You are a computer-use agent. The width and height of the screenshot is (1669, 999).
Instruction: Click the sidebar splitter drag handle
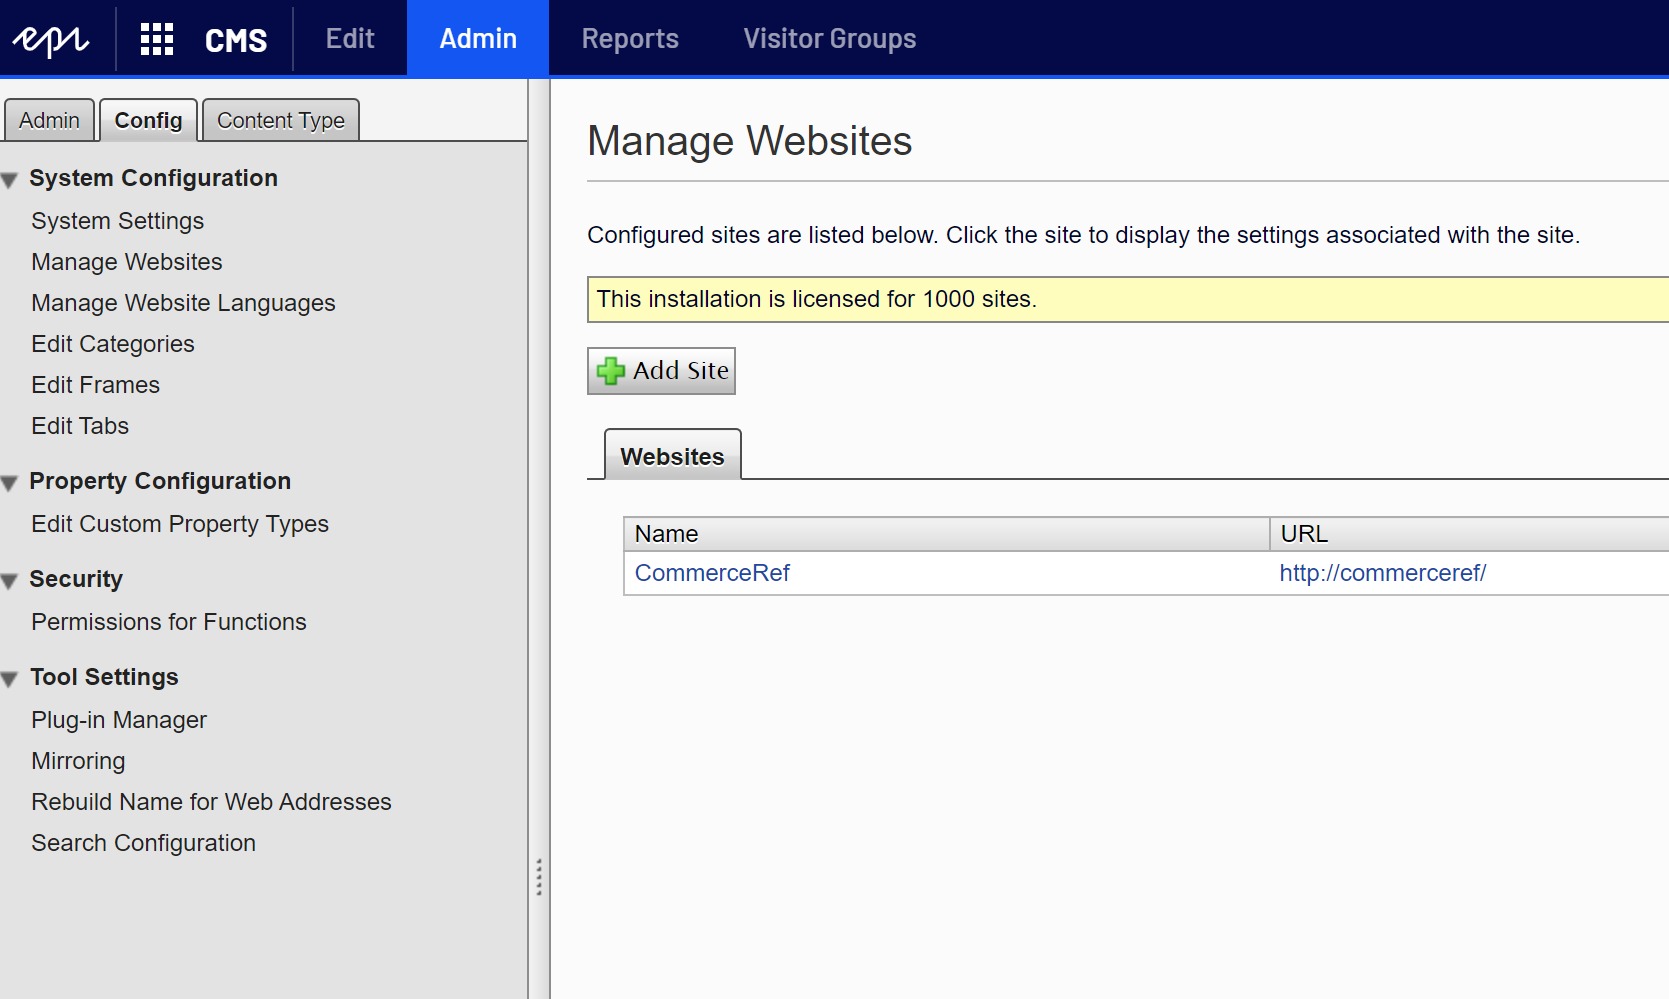click(x=539, y=877)
